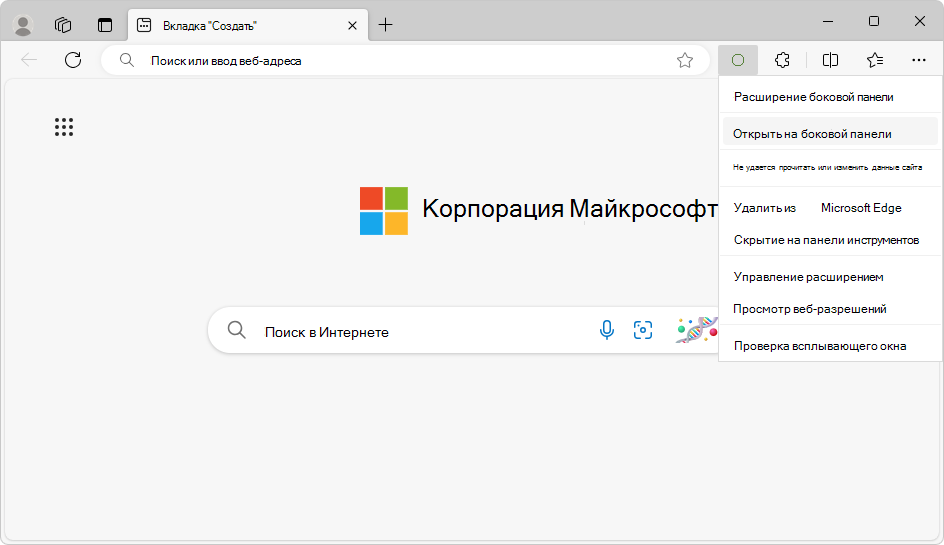Select the "Вкладка Создать" tab
The height and width of the screenshot is (545, 944).
tap(247, 25)
